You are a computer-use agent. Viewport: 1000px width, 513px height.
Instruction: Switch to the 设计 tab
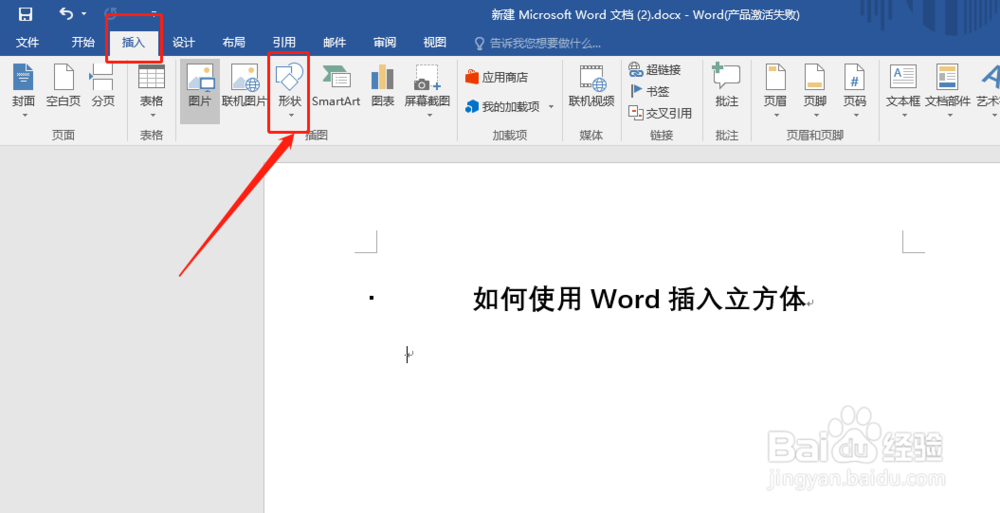point(184,43)
